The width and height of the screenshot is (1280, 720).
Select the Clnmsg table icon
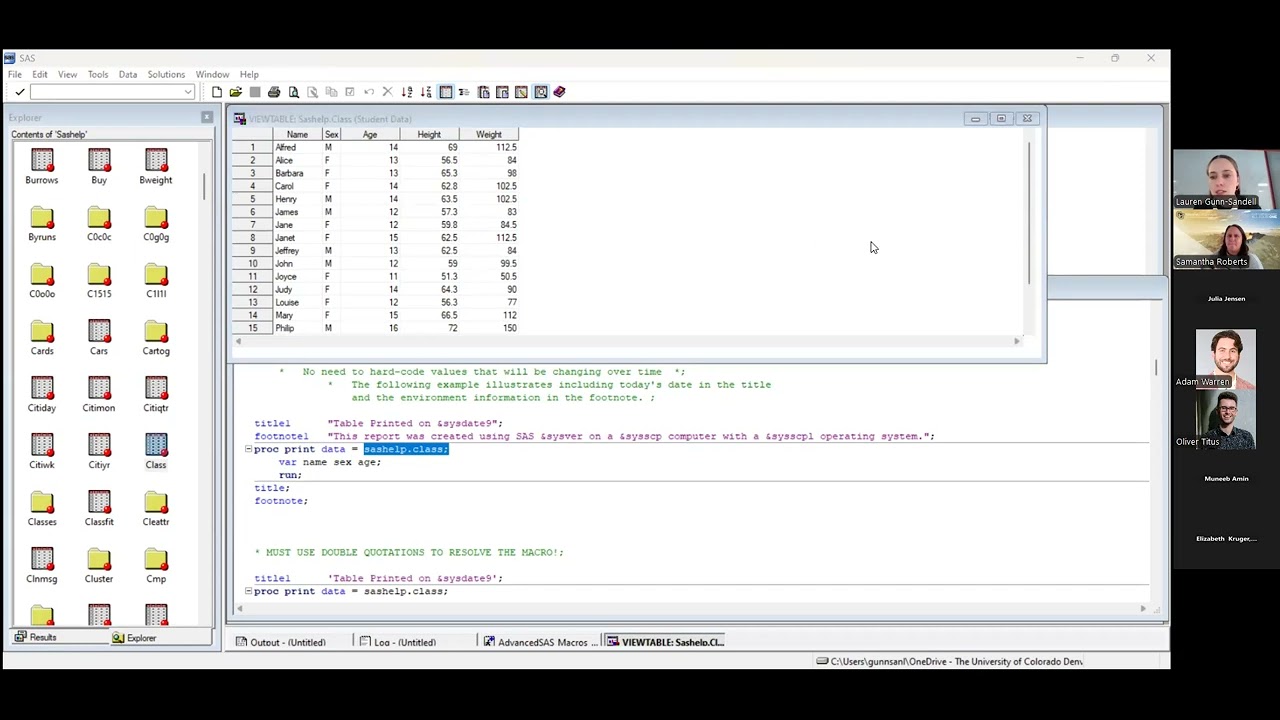coord(42,560)
